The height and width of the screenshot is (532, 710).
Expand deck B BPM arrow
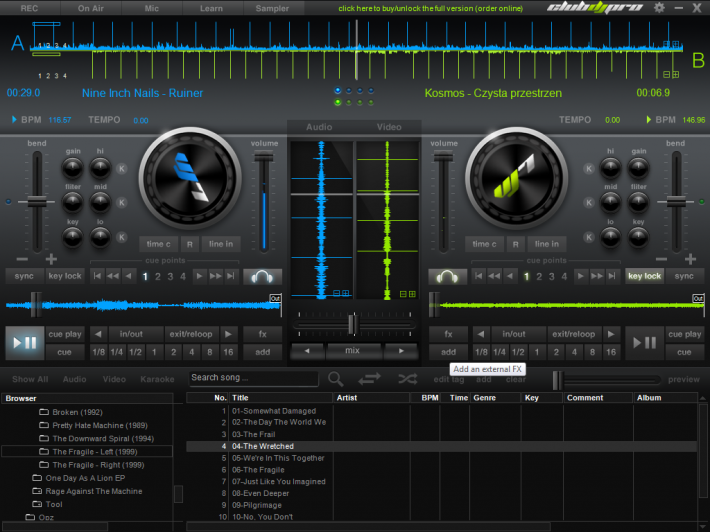(648, 120)
